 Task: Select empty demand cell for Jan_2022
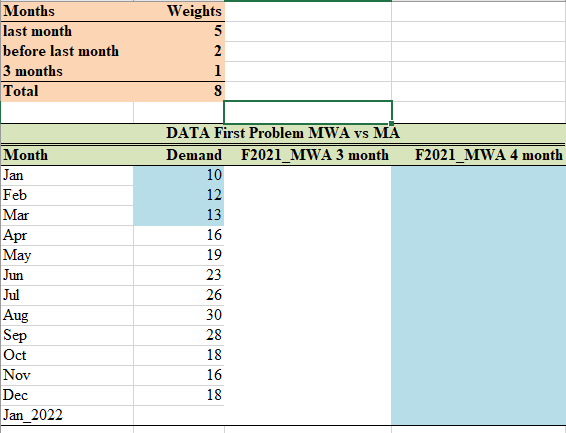[179, 415]
